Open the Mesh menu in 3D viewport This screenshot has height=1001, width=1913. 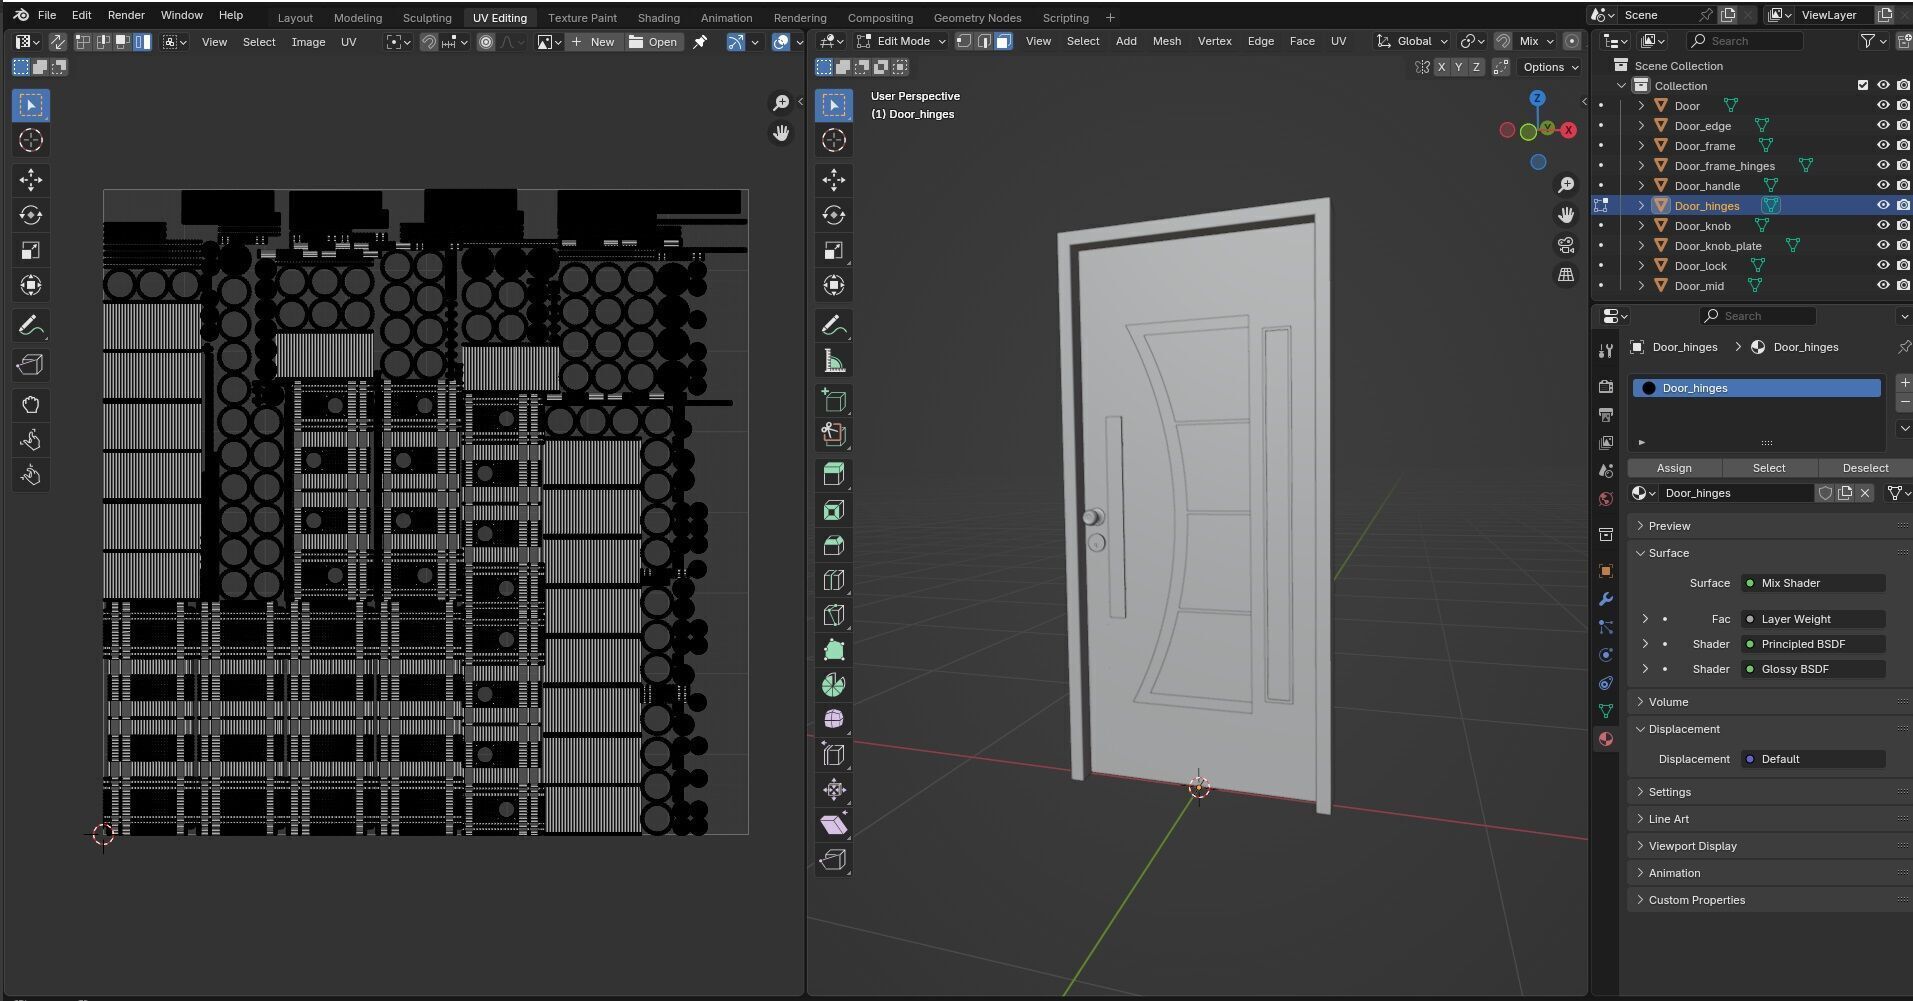(x=1166, y=41)
